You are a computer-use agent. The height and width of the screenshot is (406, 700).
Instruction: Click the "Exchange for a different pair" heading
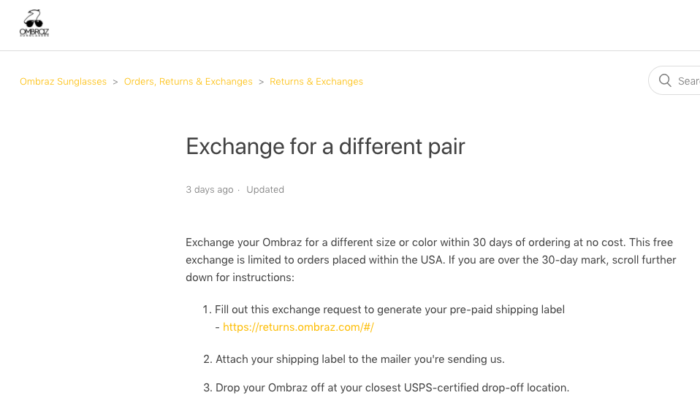pos(325,146)
